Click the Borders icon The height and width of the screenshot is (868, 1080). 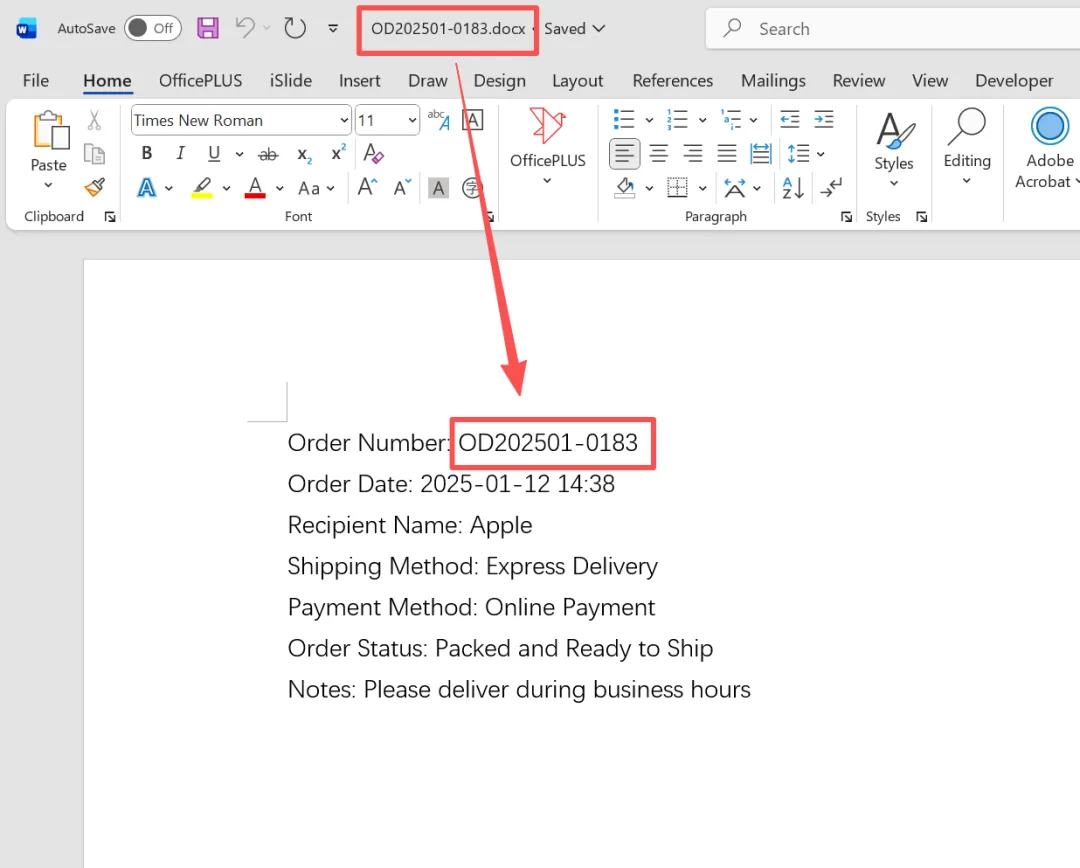tap(677, 187)
